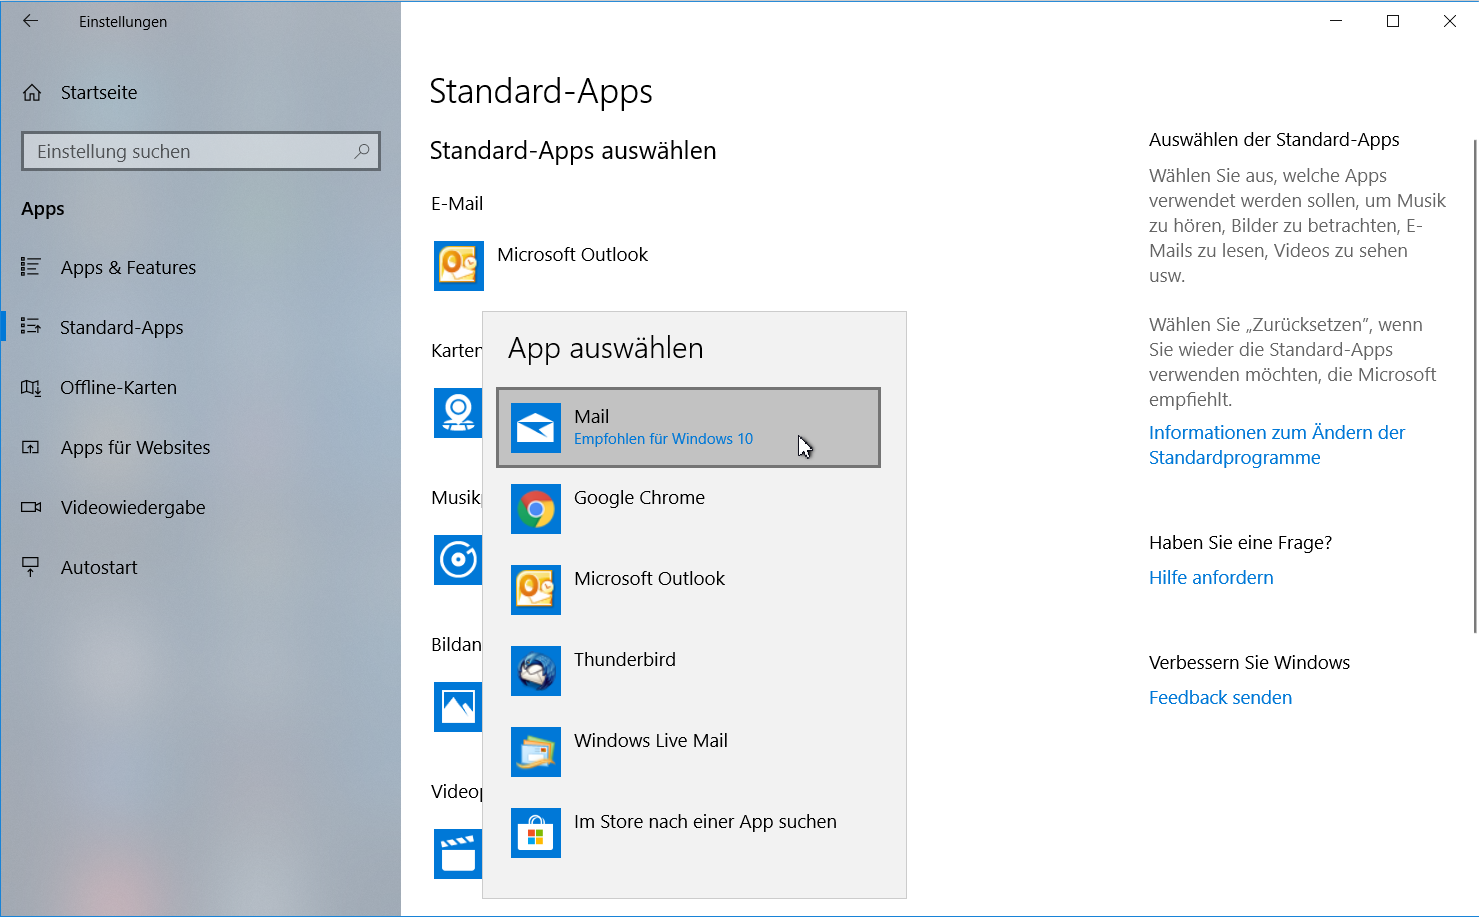Open the Apps für Websites section
This screenshot has width=1479, height=917.
click(x=135, y=447)
